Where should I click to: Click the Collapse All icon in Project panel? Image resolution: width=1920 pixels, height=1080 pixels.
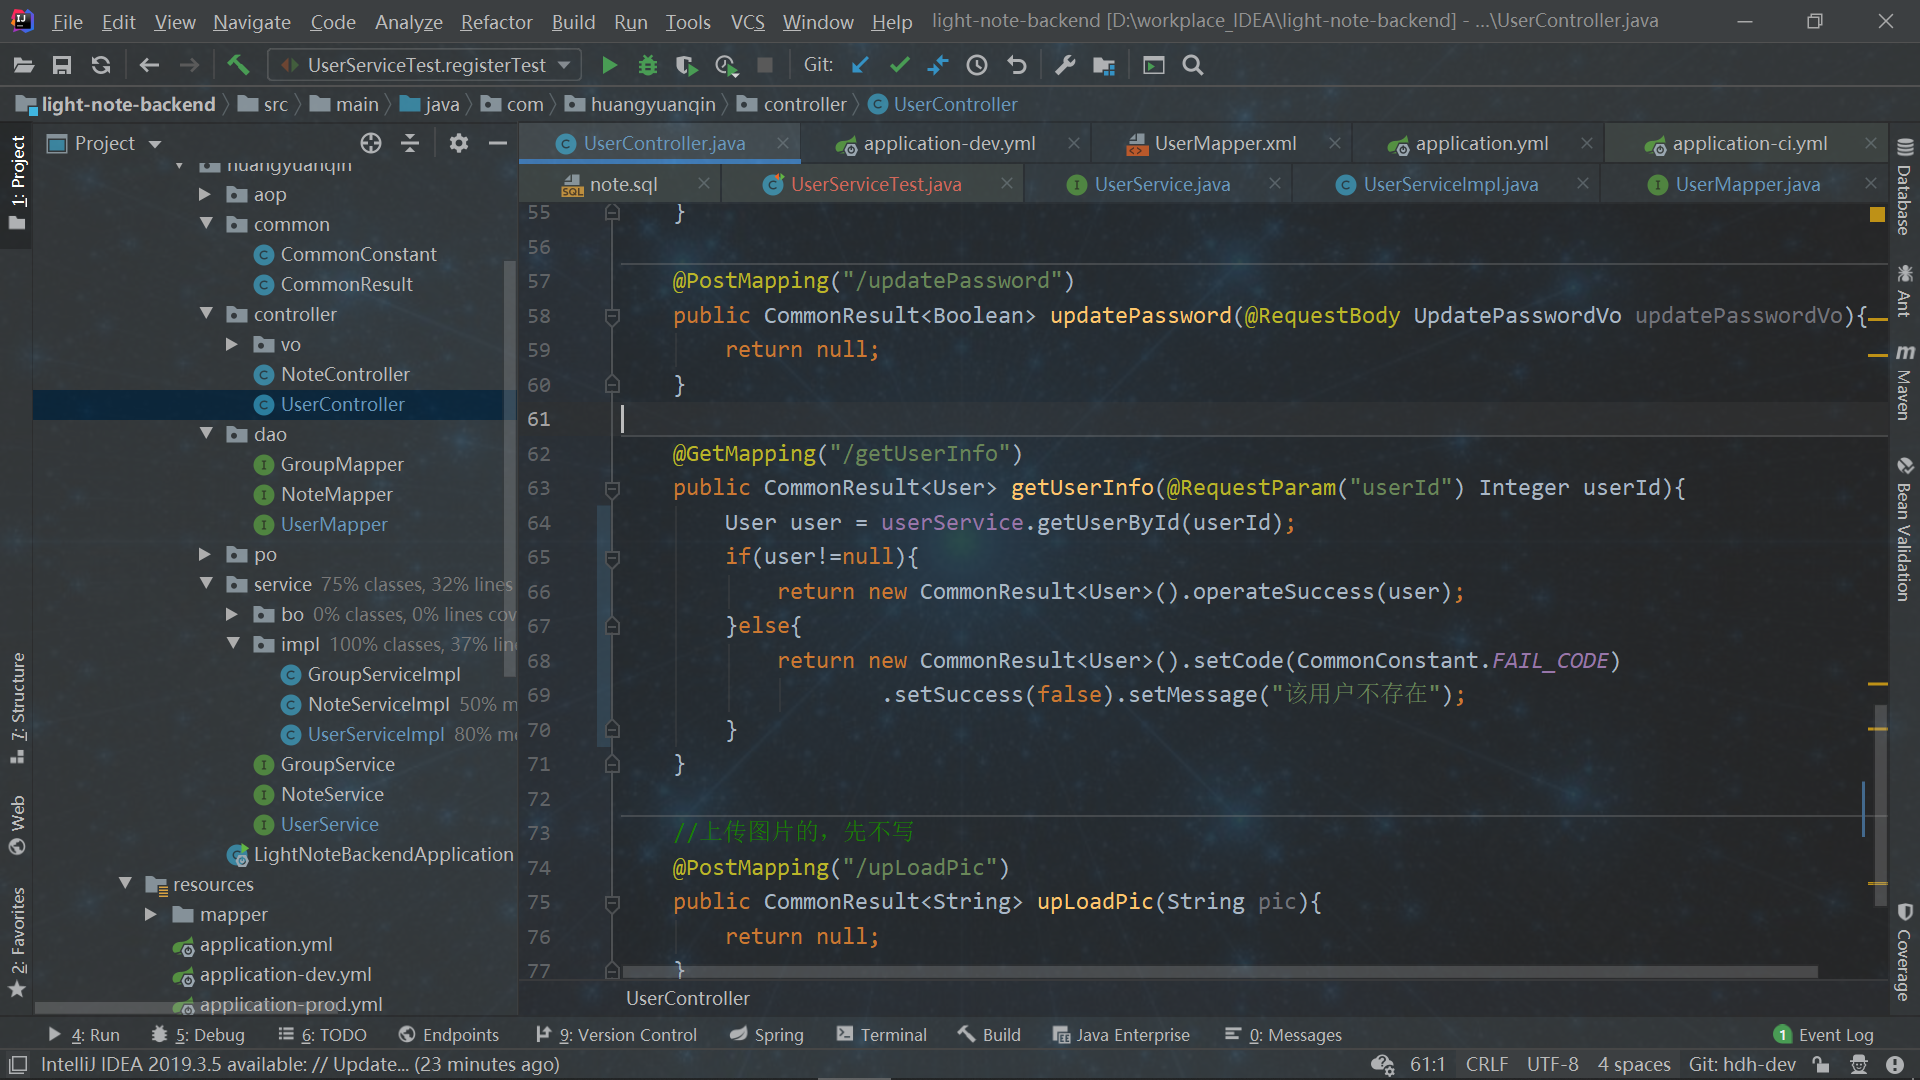pyautogui.click(x=410, y=143)
